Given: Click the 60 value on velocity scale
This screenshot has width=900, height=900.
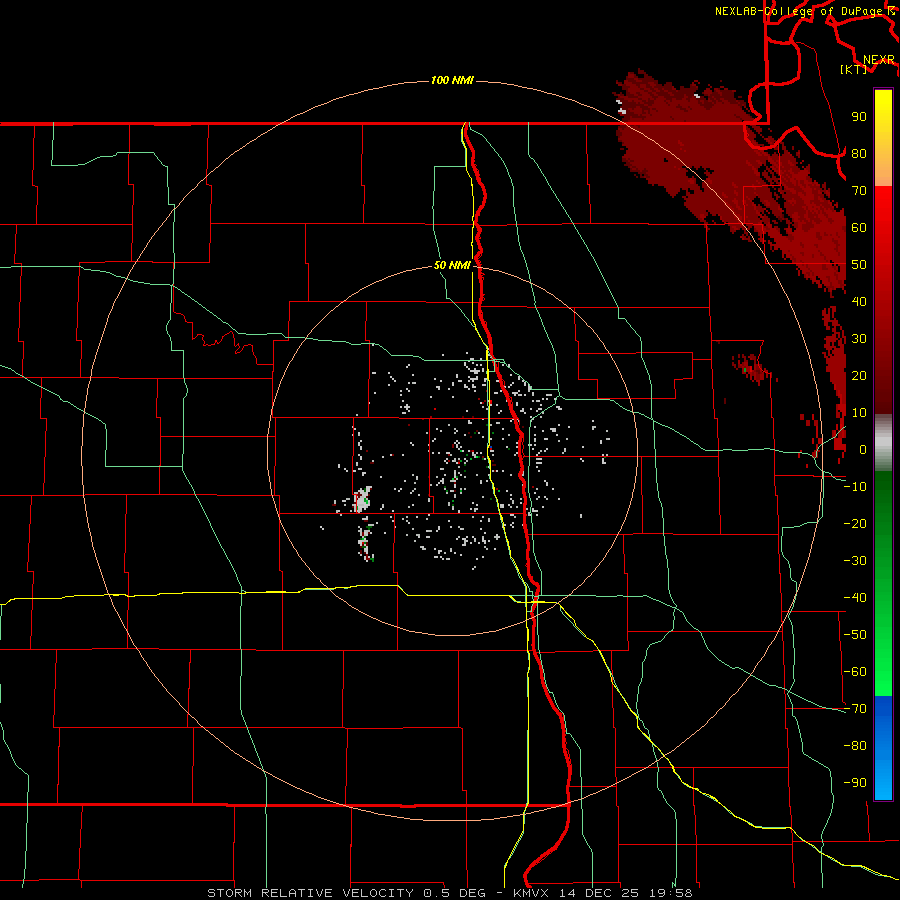Looking at the screenshot, I should click(859, 227).
